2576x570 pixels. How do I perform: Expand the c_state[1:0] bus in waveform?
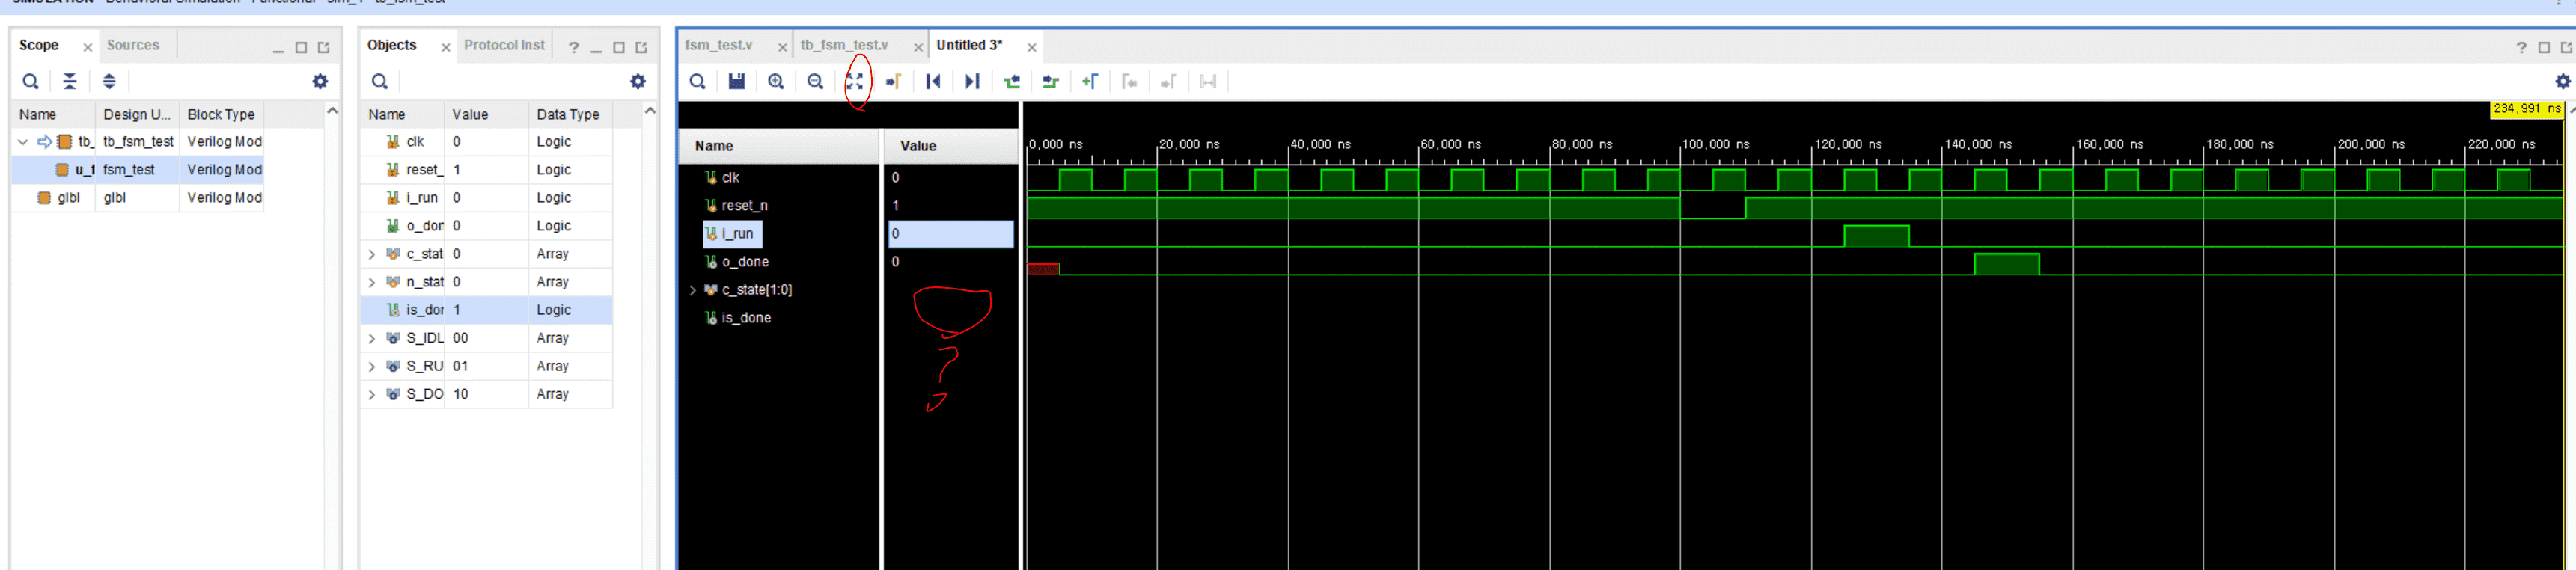[x=693, y=290]
